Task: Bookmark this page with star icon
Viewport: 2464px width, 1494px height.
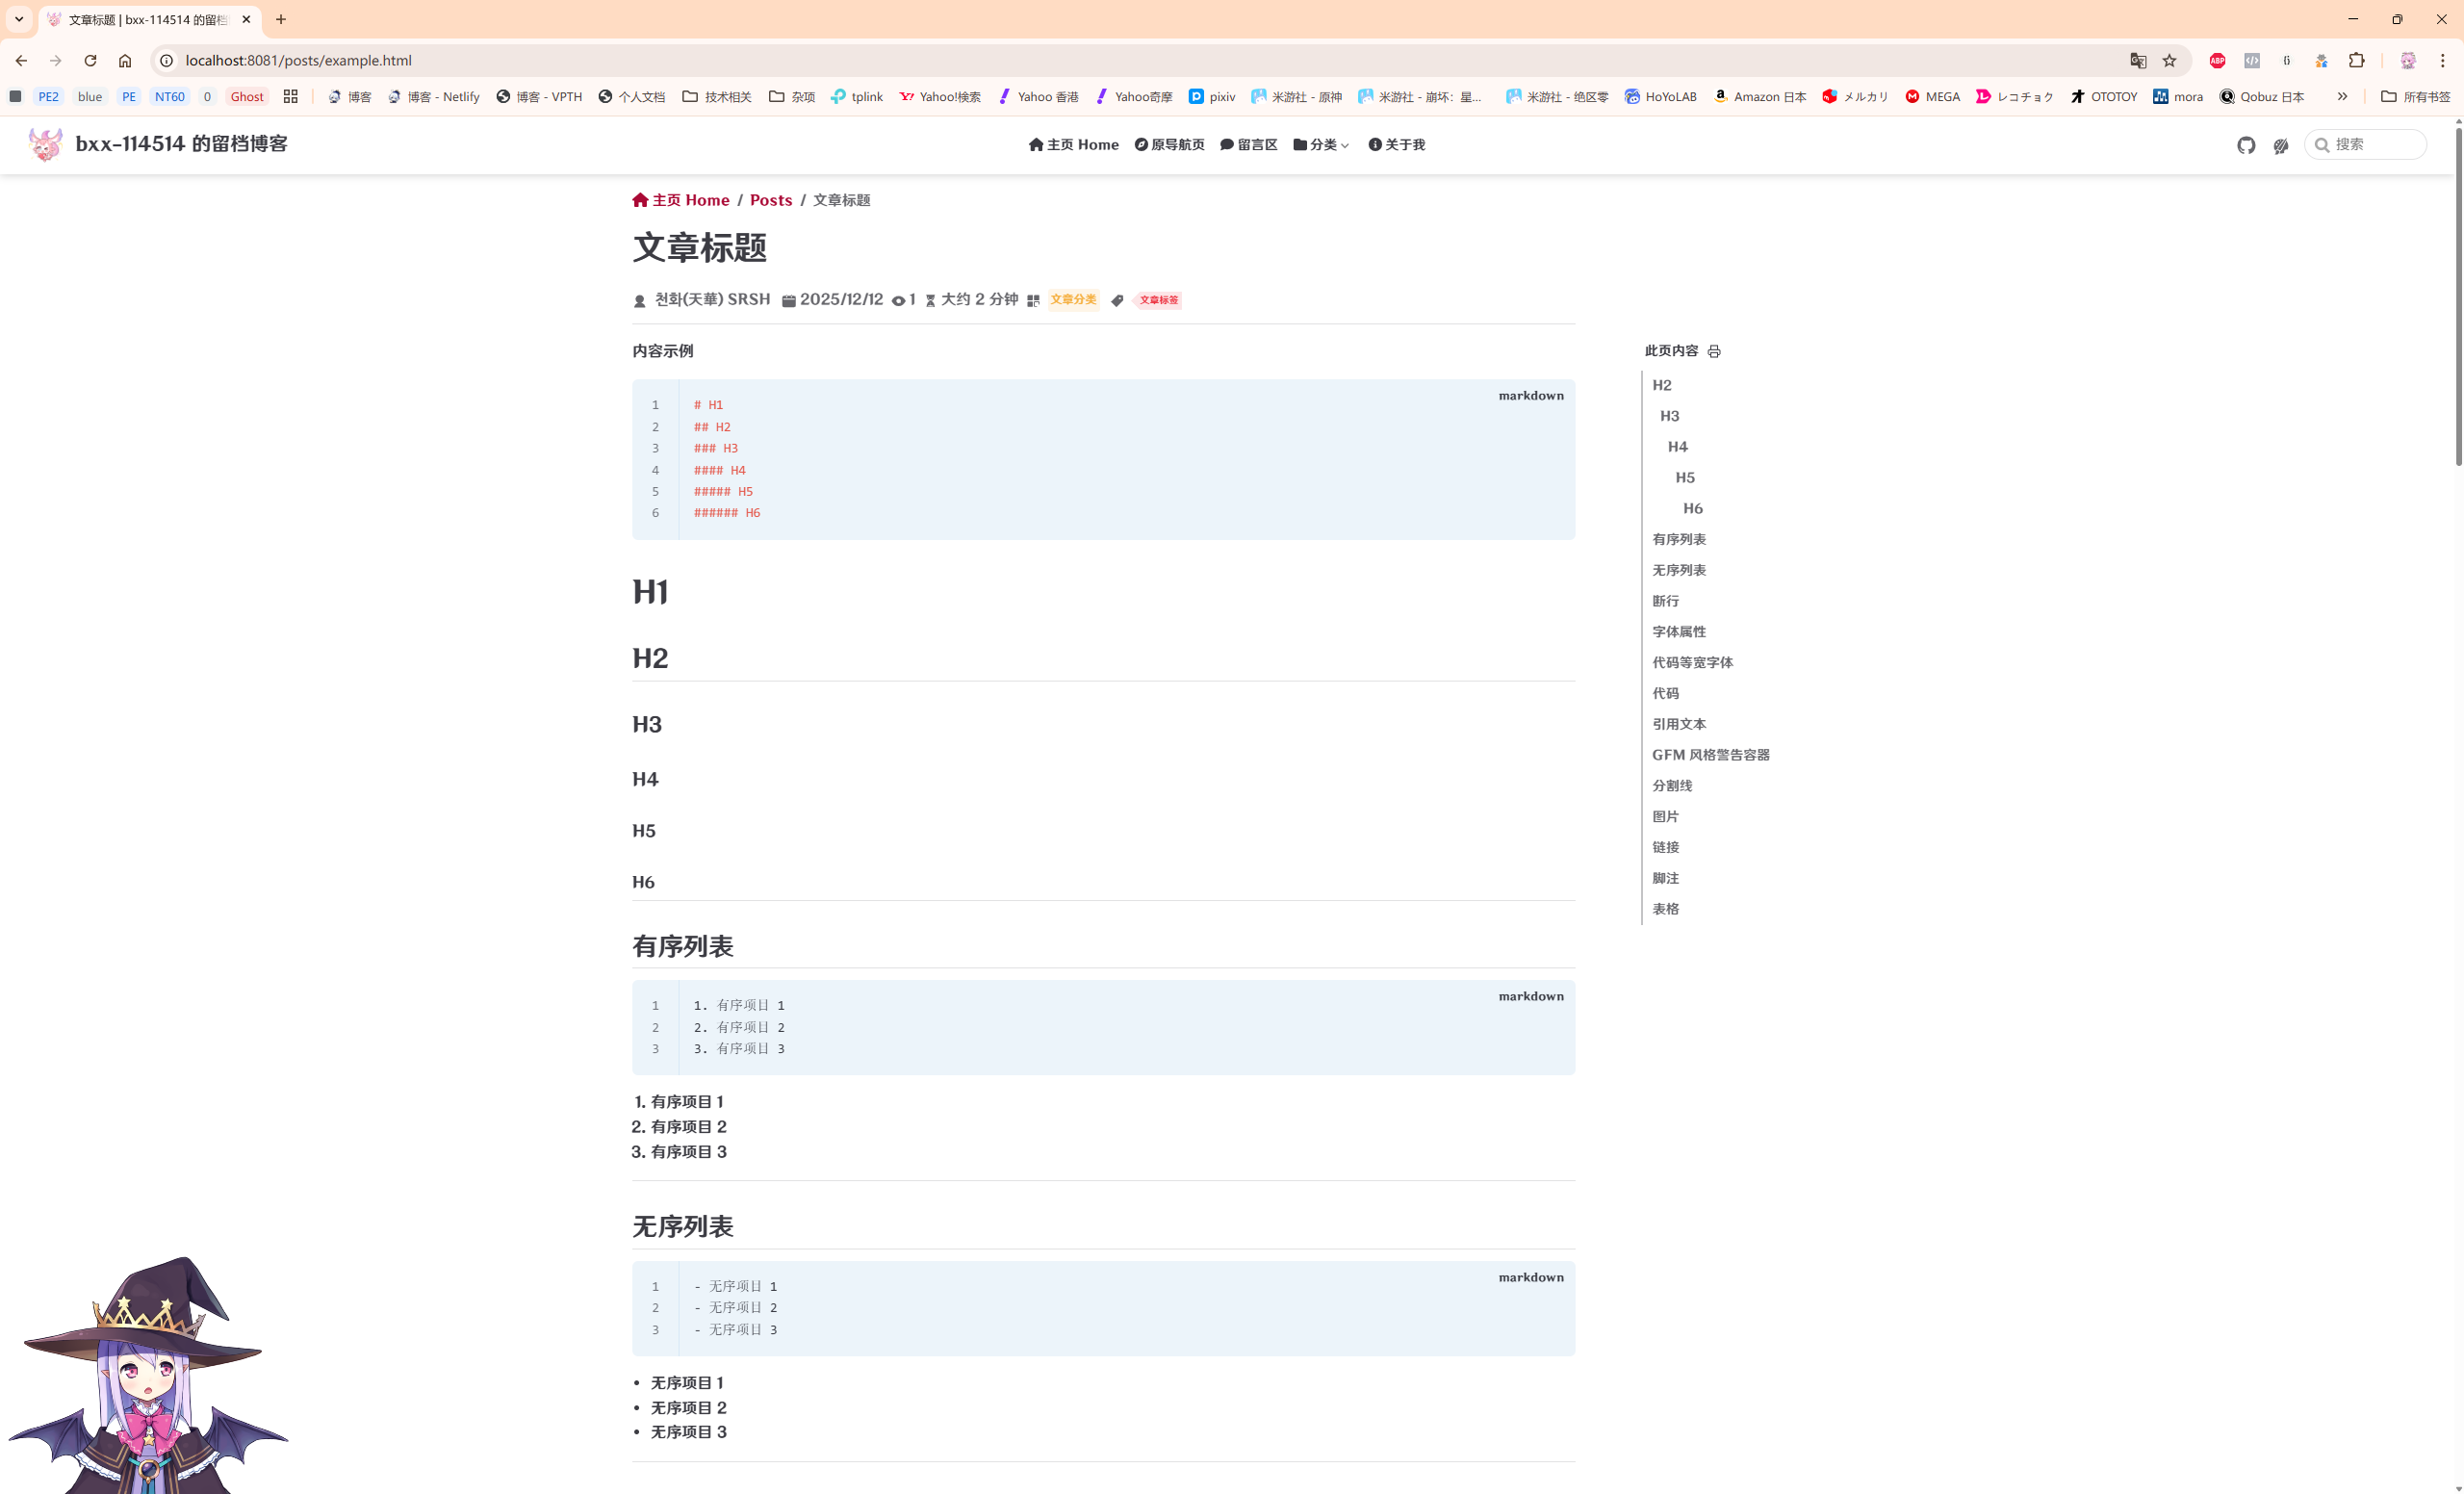Action: pyautogui.click(x=2169, y=61)
